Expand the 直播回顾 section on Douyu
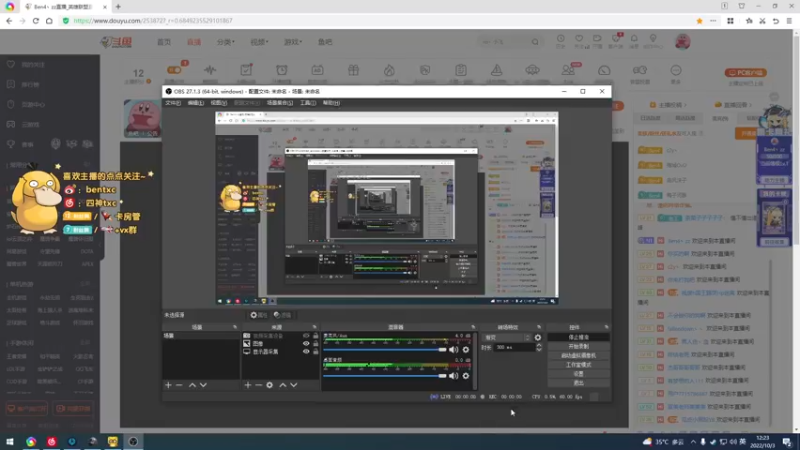The image size is (800, 450). pos(734,105)
